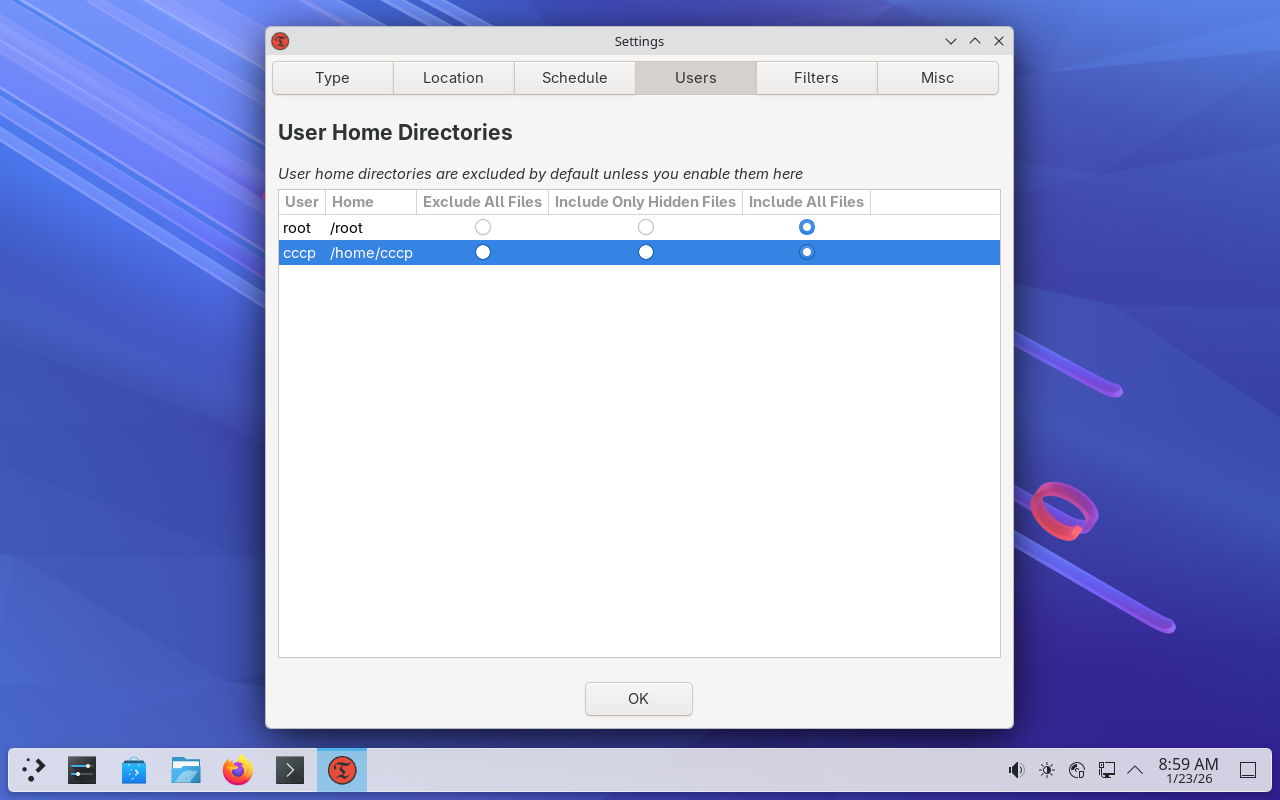Switch to the Filters tab

click(816, 78)
